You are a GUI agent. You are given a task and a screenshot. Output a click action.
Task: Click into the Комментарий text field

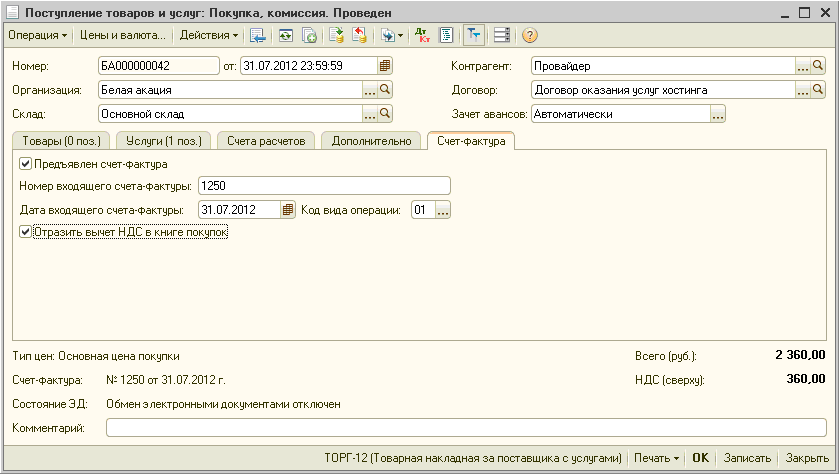point(465,428)
